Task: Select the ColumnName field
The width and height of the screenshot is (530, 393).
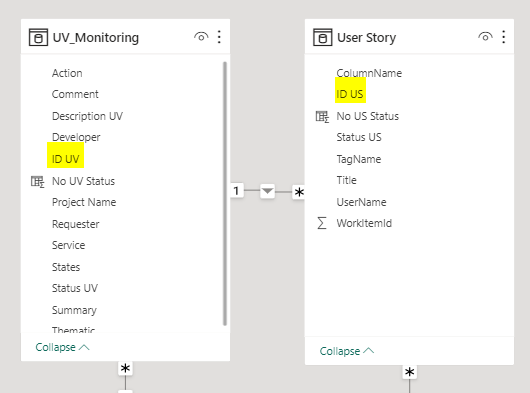Action: pyautogui.click(x=369, y=73)
